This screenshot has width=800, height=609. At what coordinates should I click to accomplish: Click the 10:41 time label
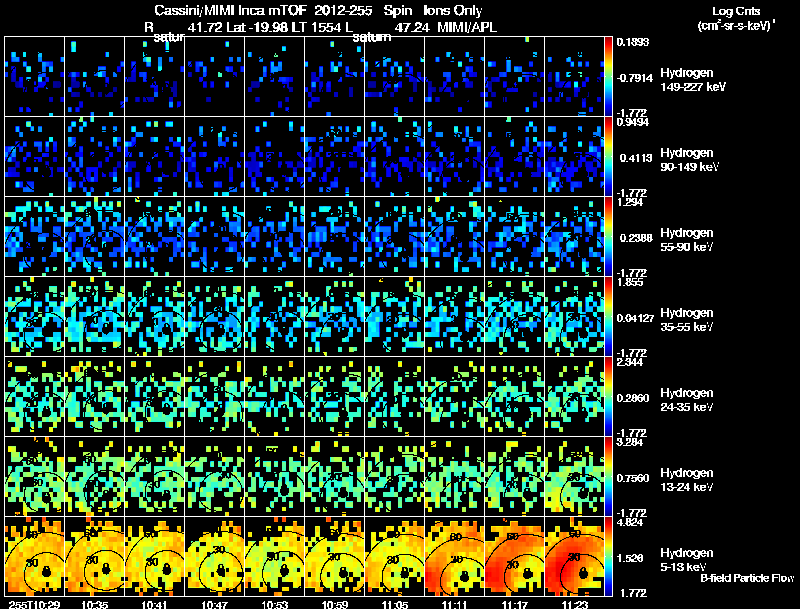point(154,604)
